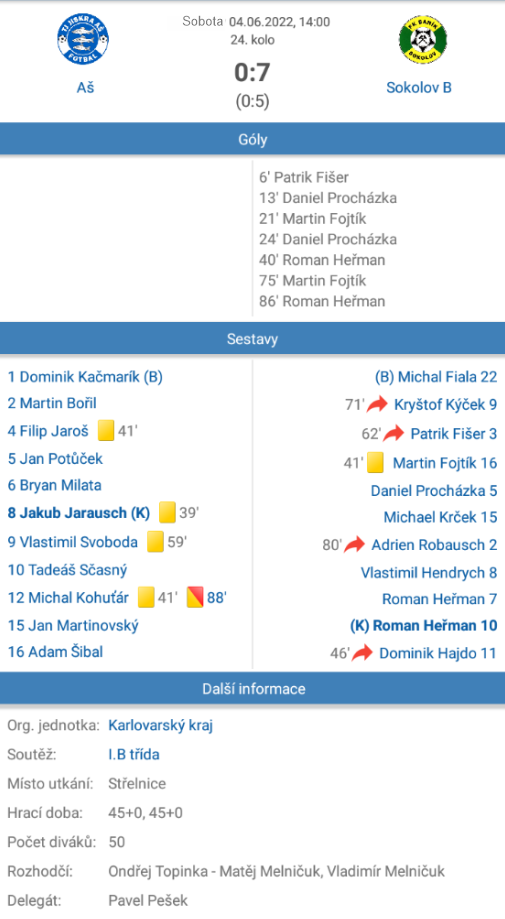The height and width of the screenshot is (919, 505).
Task: Open goalkeeper Dominik Kačmarík player link
Action: pyautogui.click(x=85, y=377)
